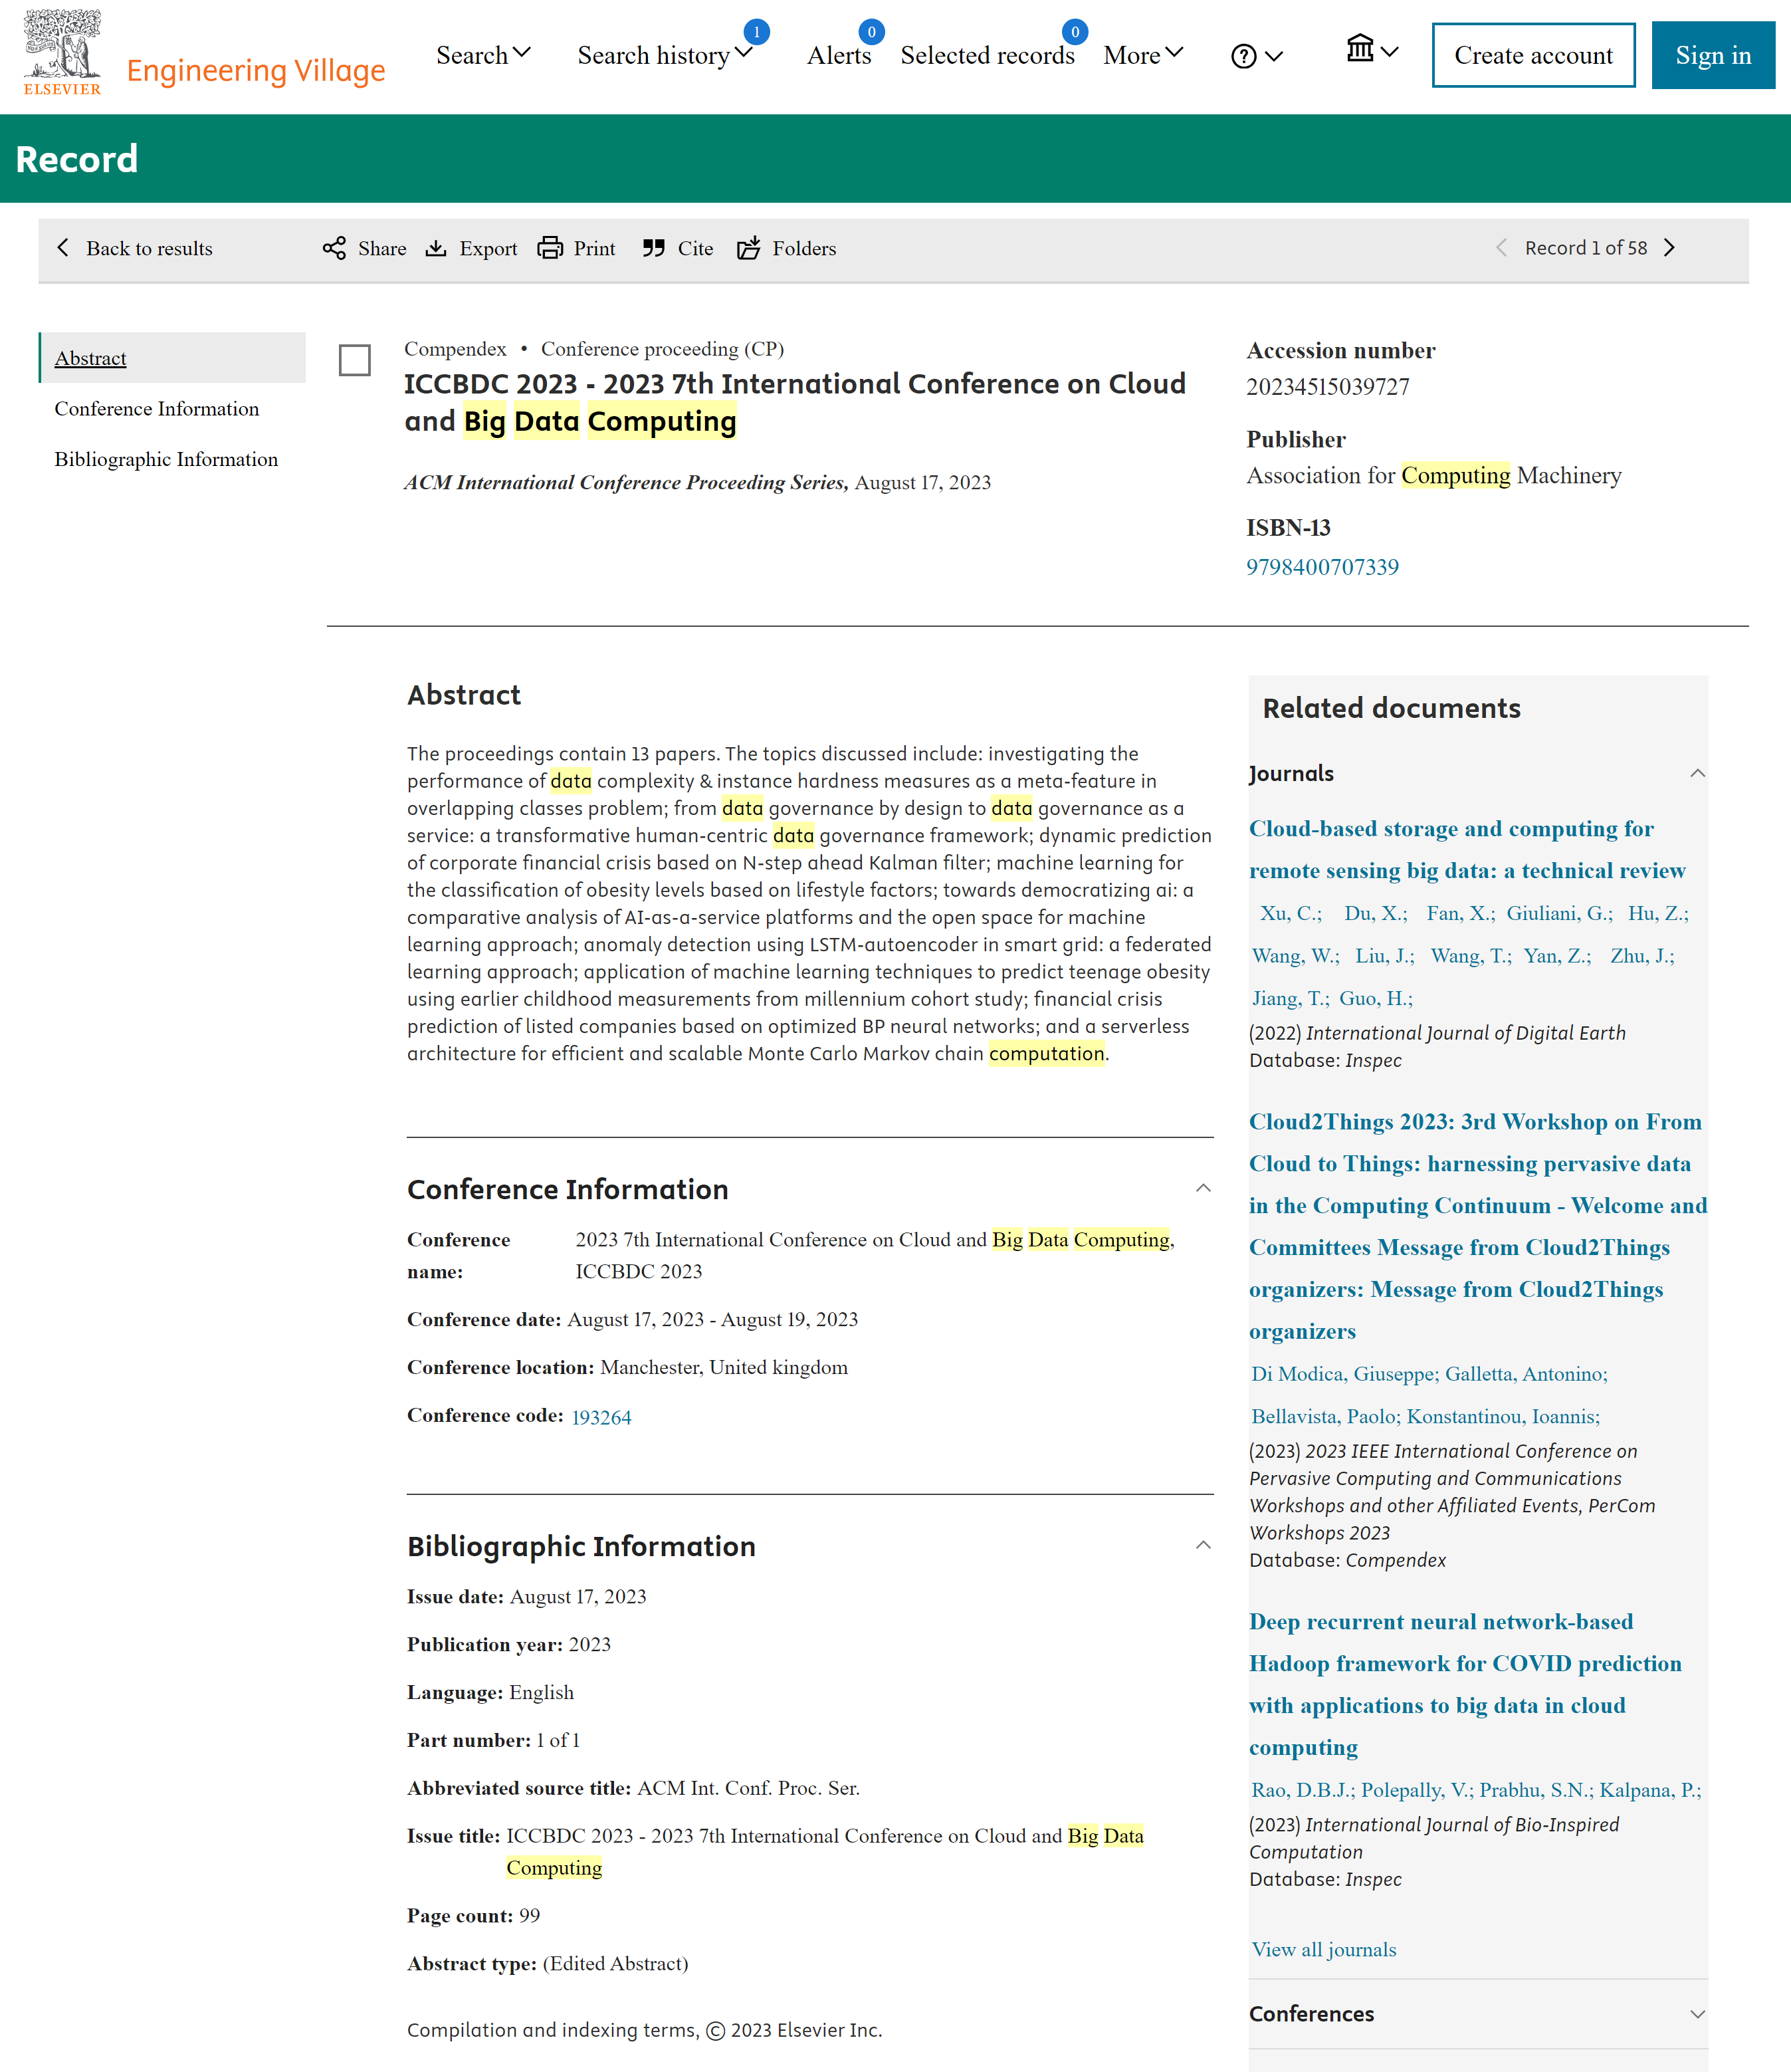This screenshot has height=2072, width=1791.
Task: Click the Related documents heading
Action: pyautogui.click(x=1391, y=708)
